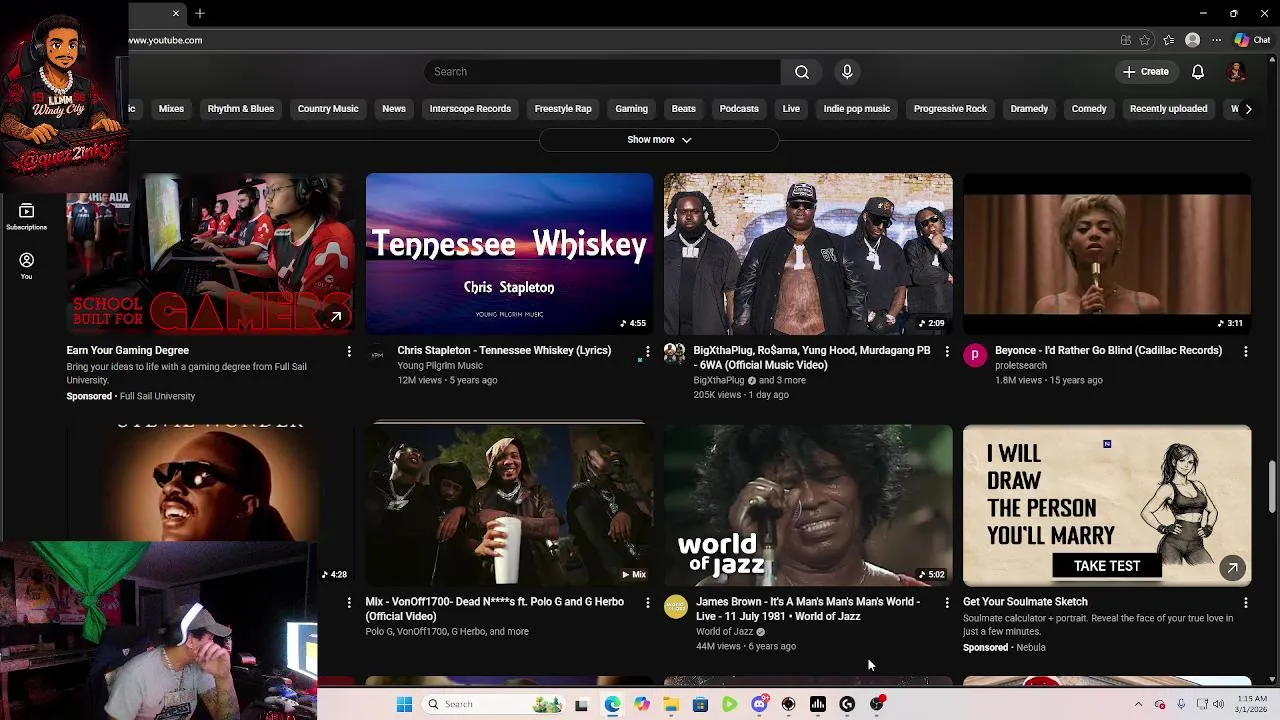
Task: Select the Progressive Rock chip
Action: [x=950, y=109]
